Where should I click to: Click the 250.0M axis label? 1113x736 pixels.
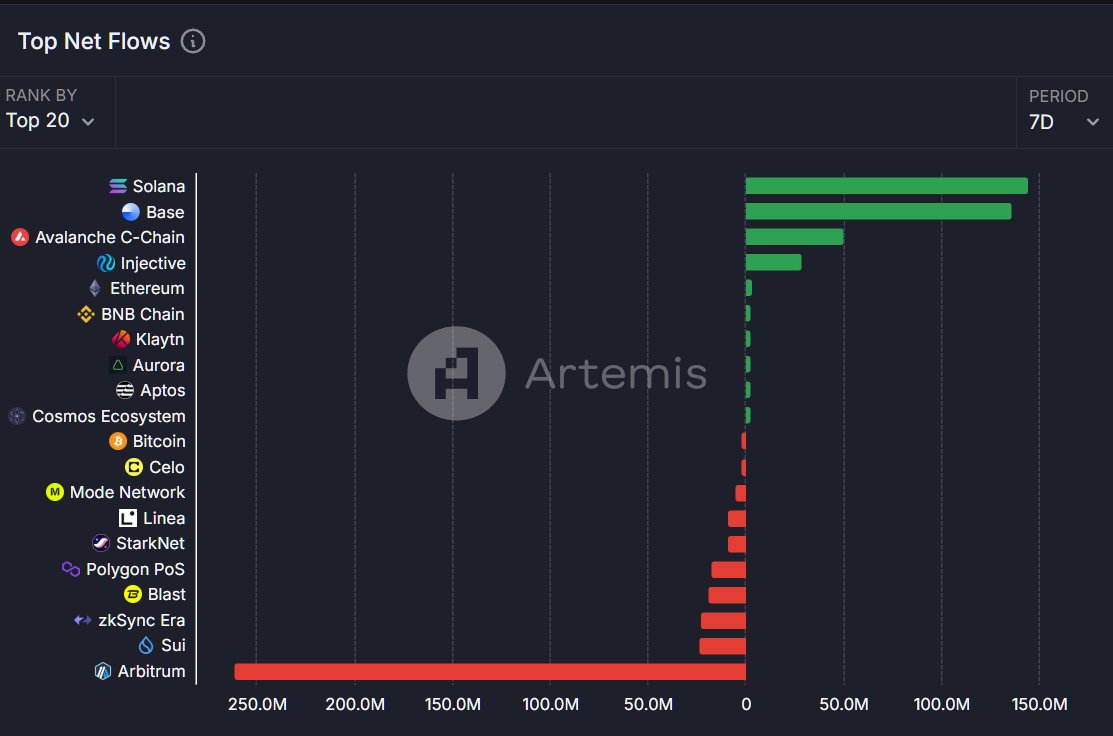(257, 704)
